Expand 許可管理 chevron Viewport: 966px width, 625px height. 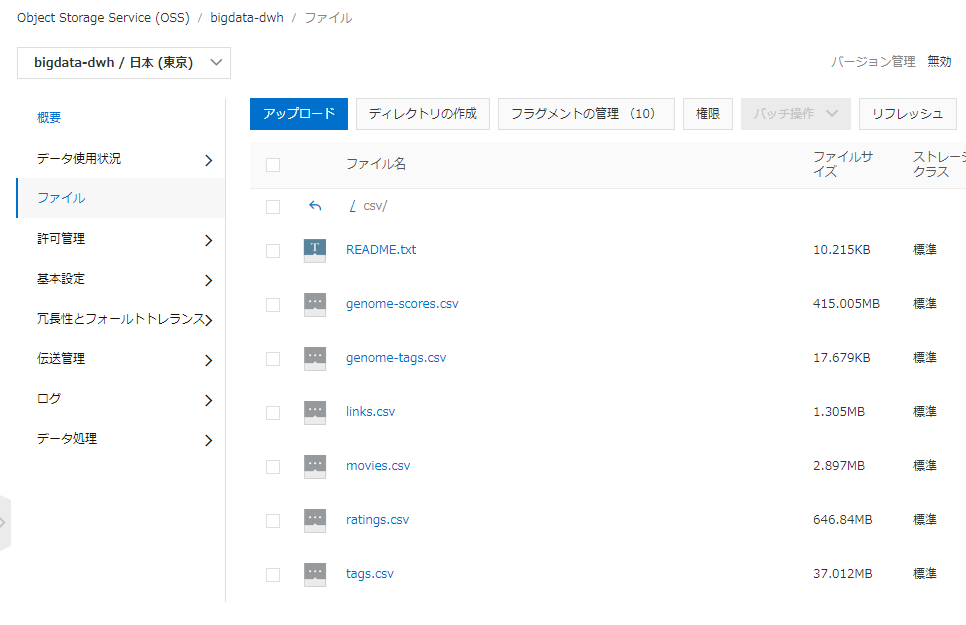[208, 240]
